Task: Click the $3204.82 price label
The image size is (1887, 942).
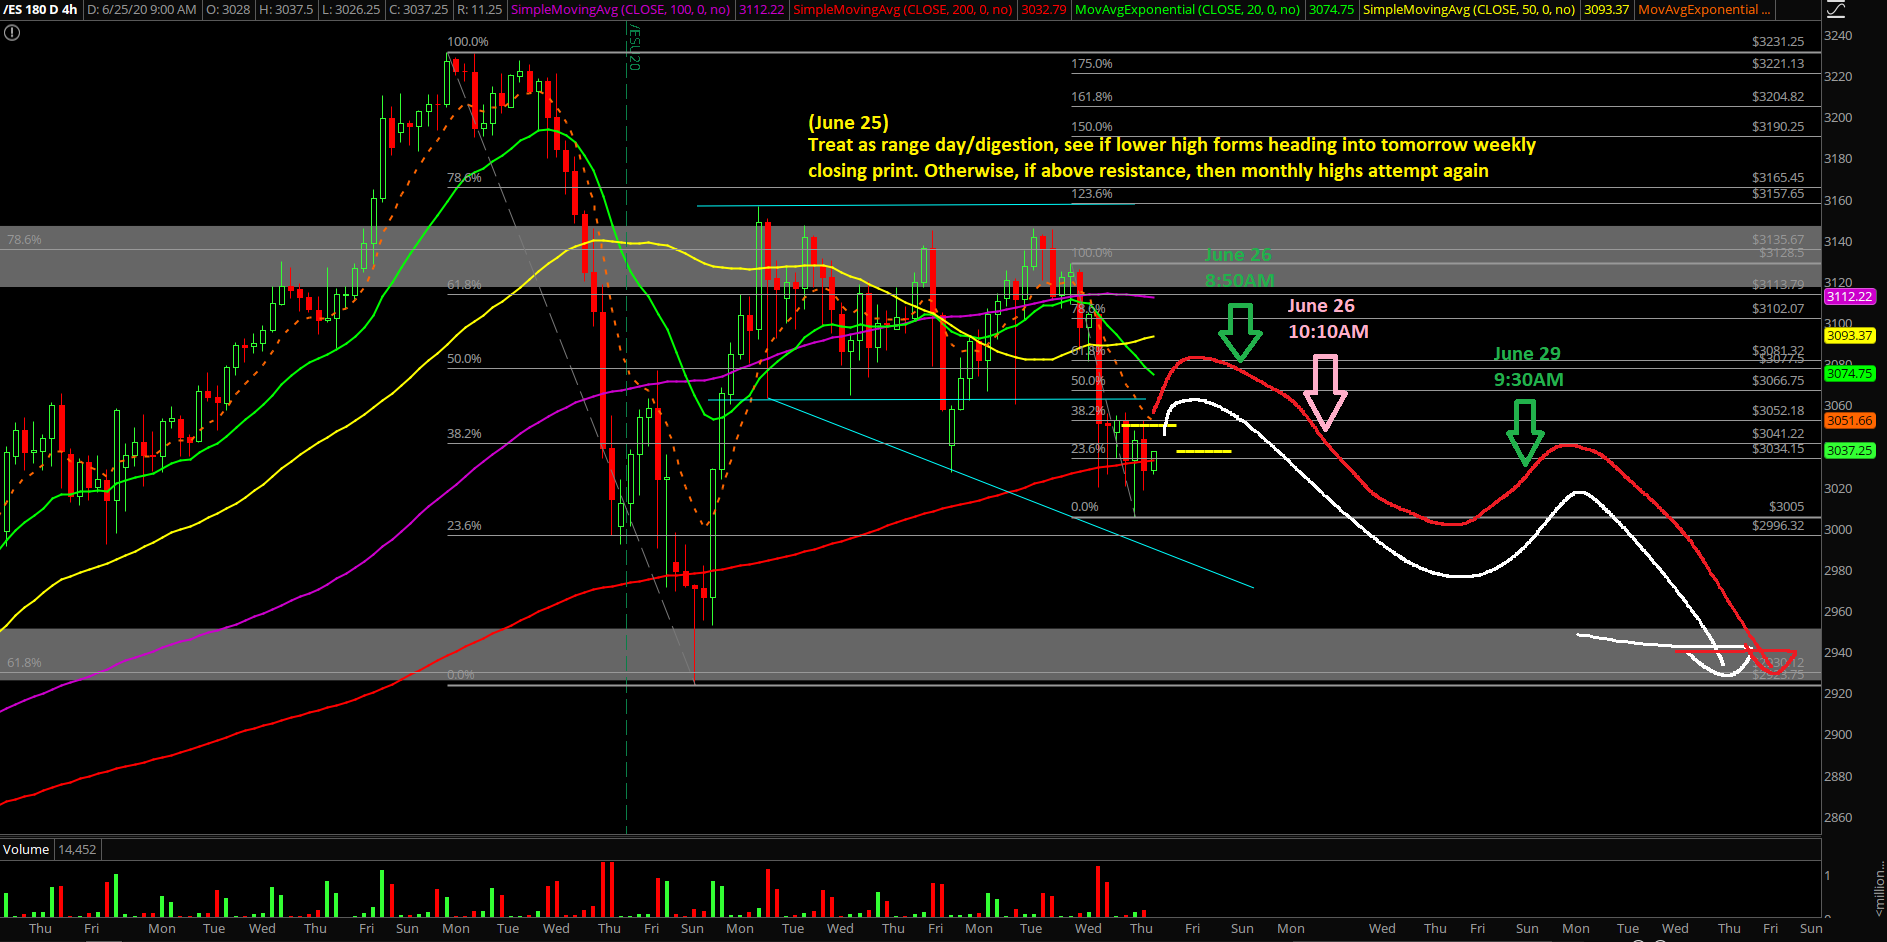Action: click(x=1778, y=97)
